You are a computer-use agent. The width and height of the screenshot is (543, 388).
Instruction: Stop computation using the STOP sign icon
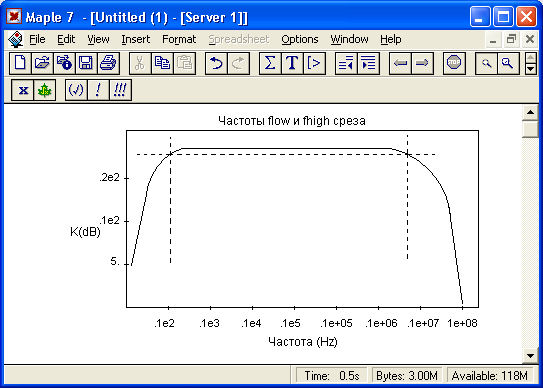(454, 63)
